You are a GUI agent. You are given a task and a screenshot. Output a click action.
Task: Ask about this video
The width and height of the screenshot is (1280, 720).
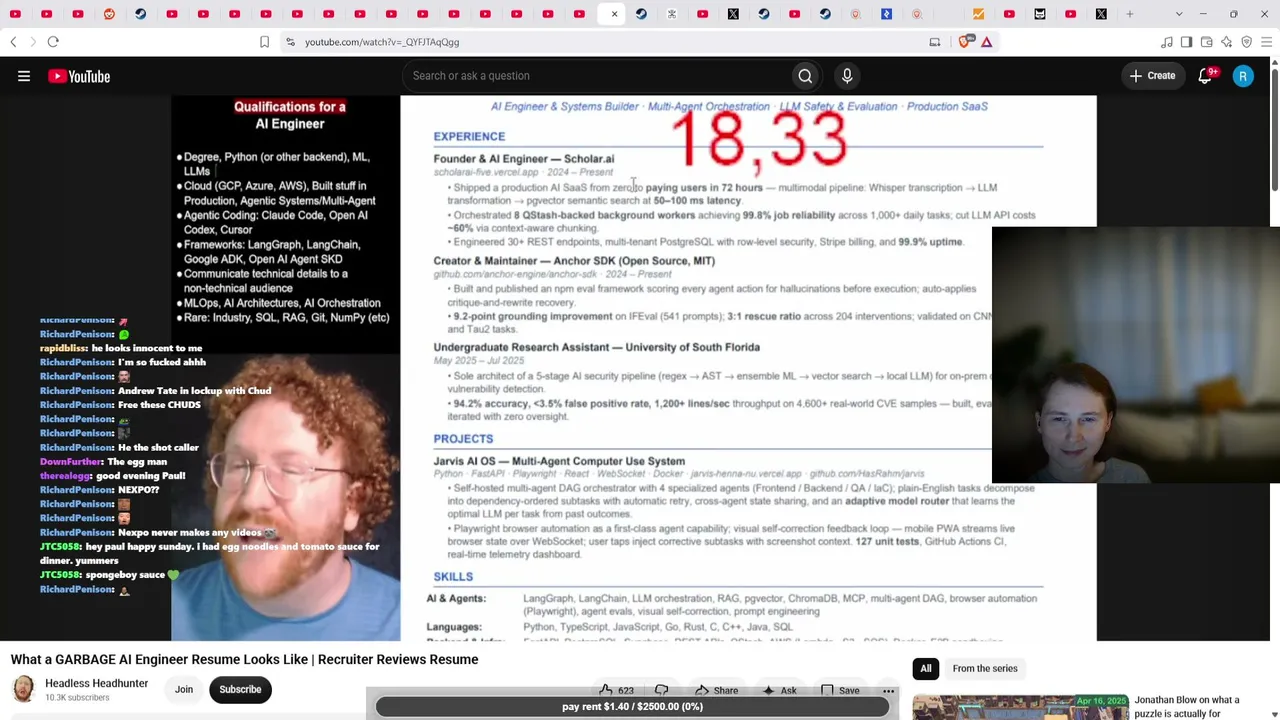click(779, 690)
